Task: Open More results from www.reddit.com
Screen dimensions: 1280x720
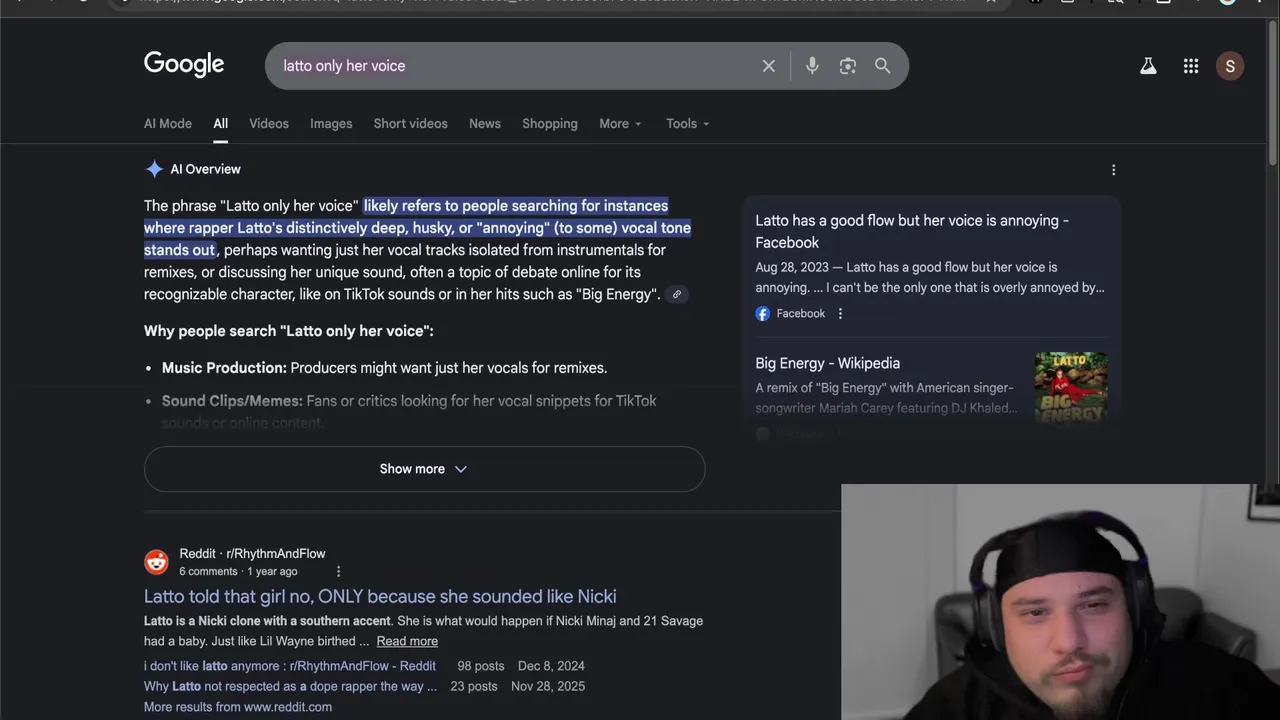Action: pyautogui.click(x=238, y=707)
